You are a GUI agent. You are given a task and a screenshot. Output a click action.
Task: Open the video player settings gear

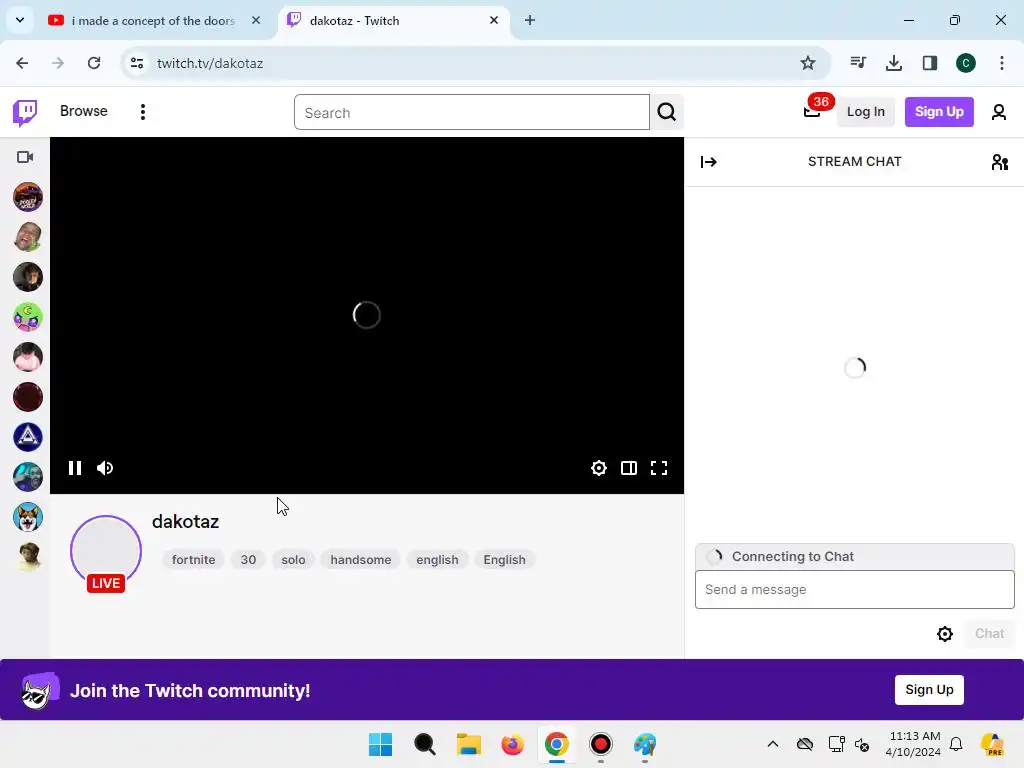598,468
